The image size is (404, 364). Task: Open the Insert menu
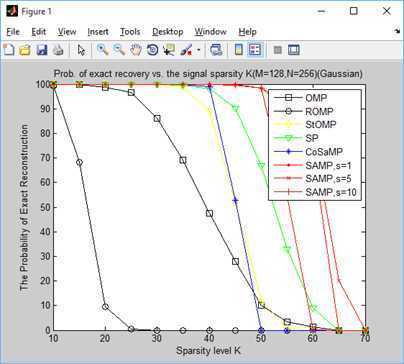coord(98,32)
